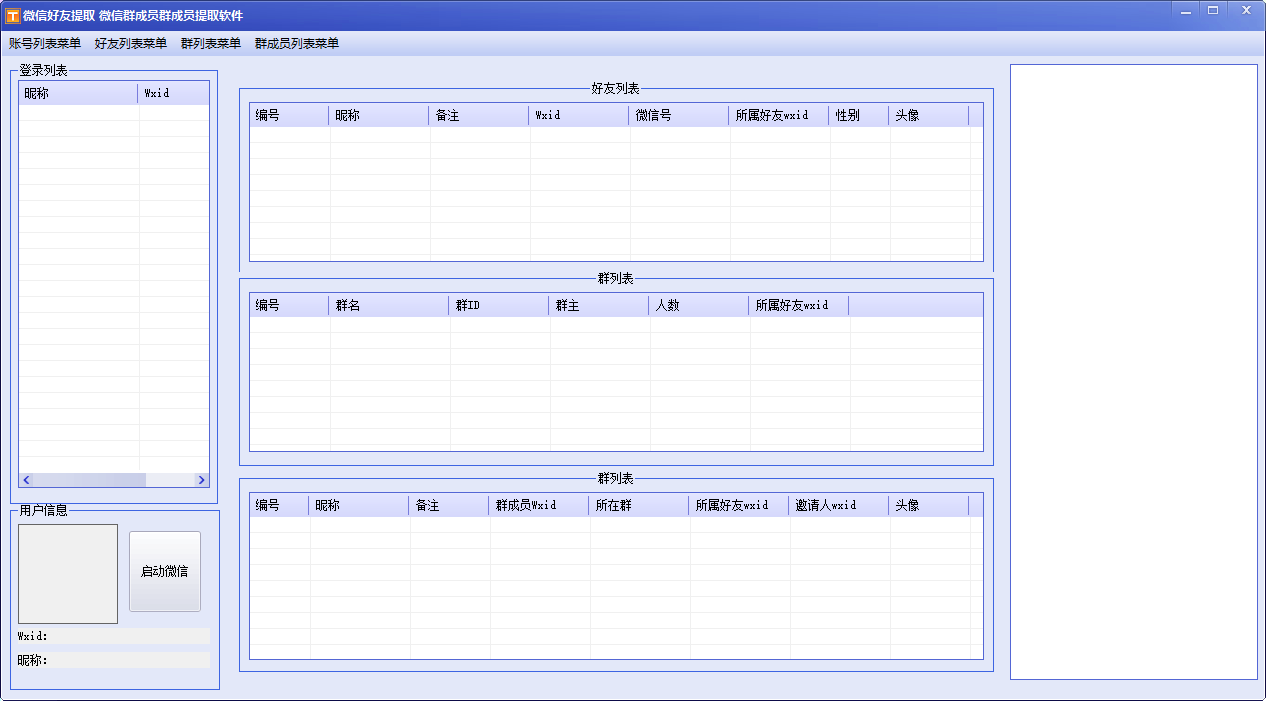
Task: Click 群名 column header
Action: coord(389,305)
